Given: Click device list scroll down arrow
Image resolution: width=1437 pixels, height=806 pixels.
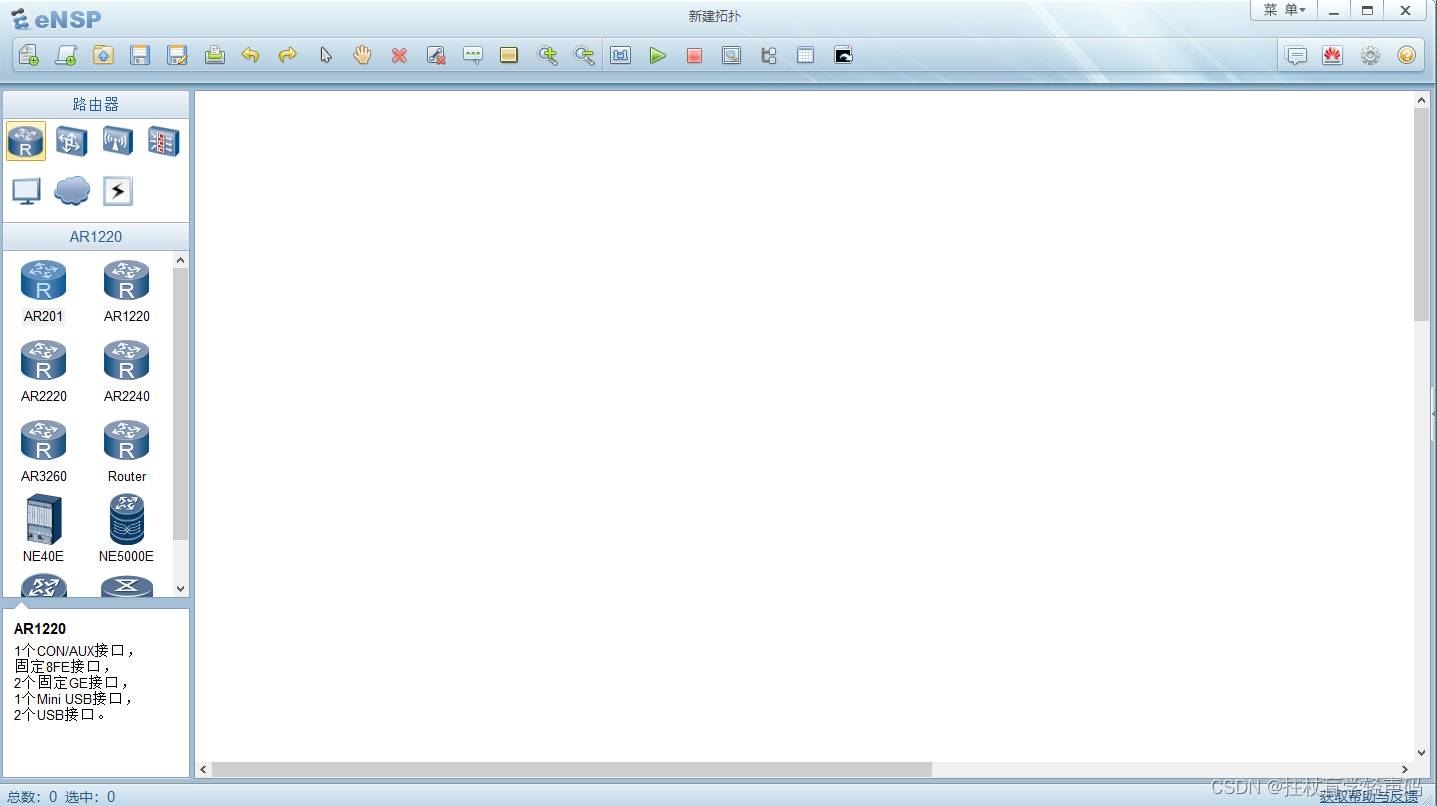Looking at the screenshot, I should 181,589.
